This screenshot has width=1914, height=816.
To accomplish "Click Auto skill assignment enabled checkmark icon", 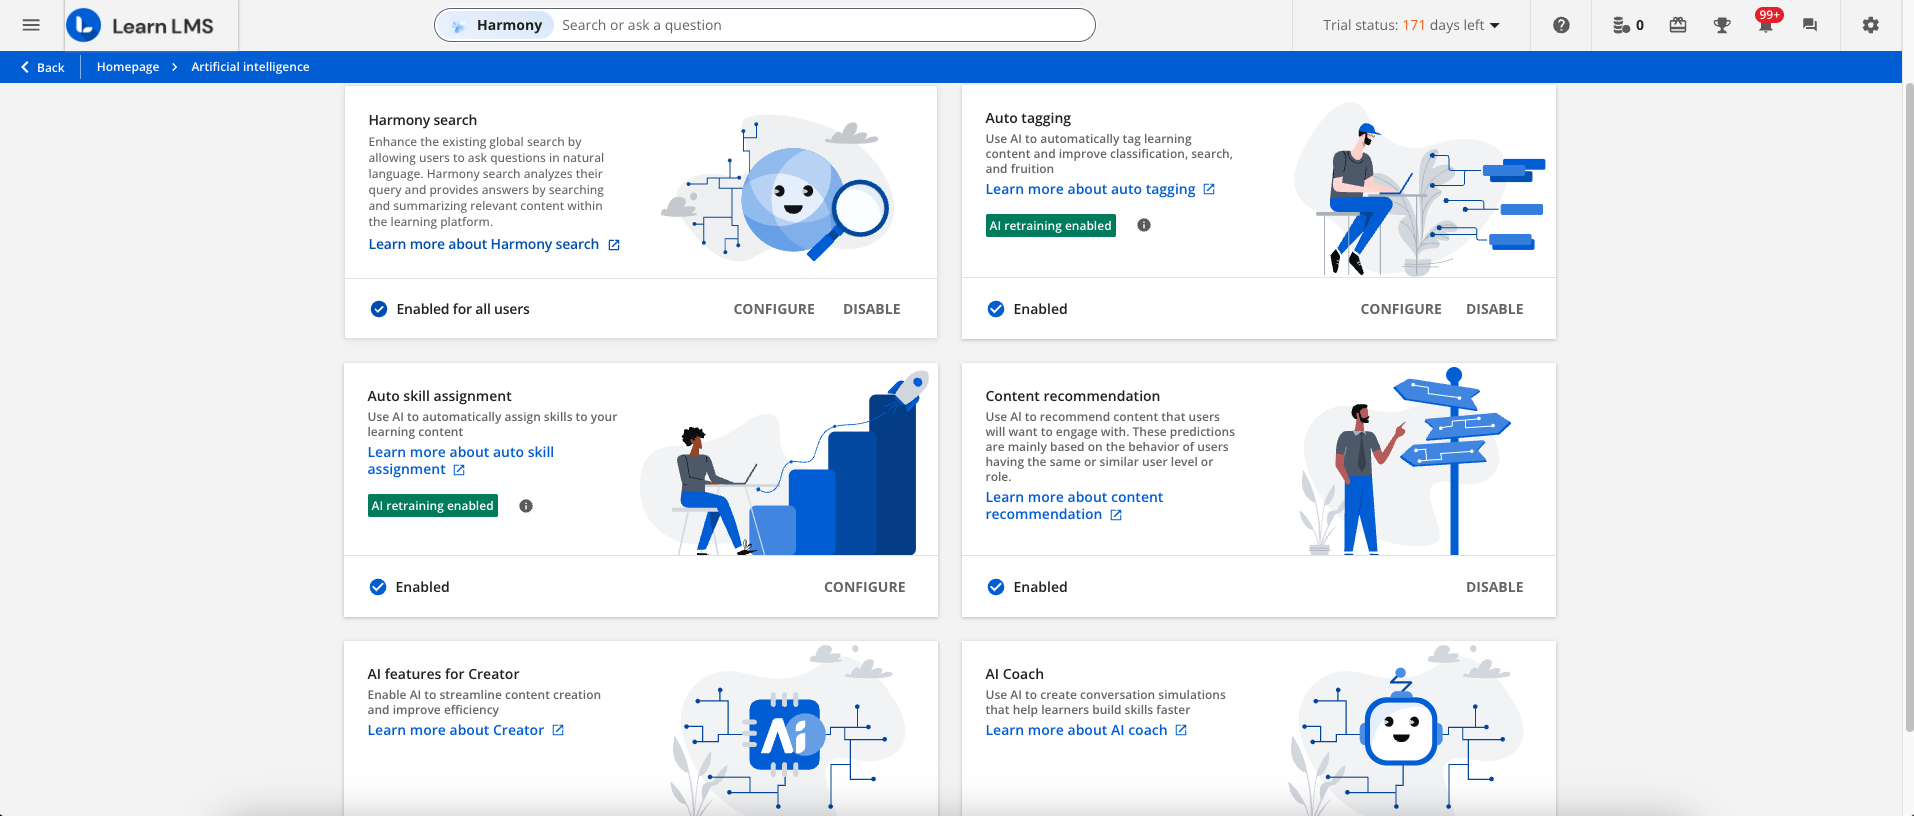I will [378, 587].
